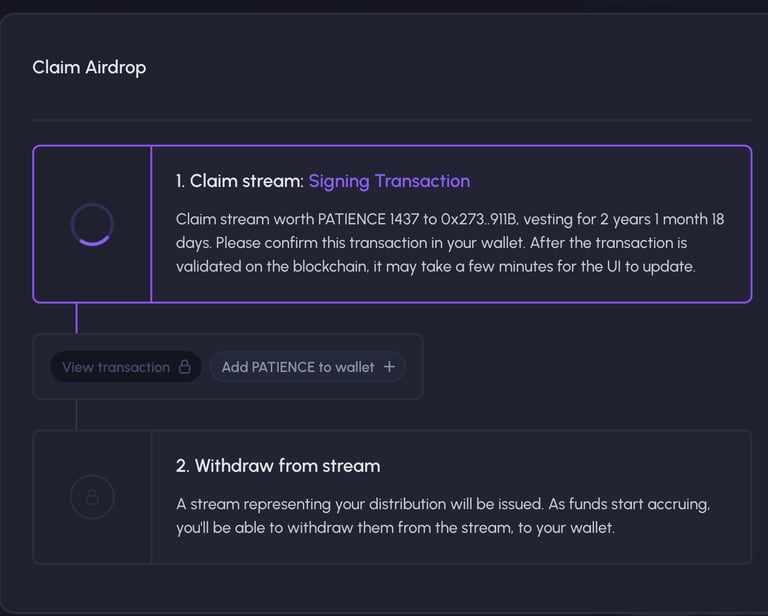Click the grey connector line above step two
The image size is (768, 616).
click(x=76, y=415)
